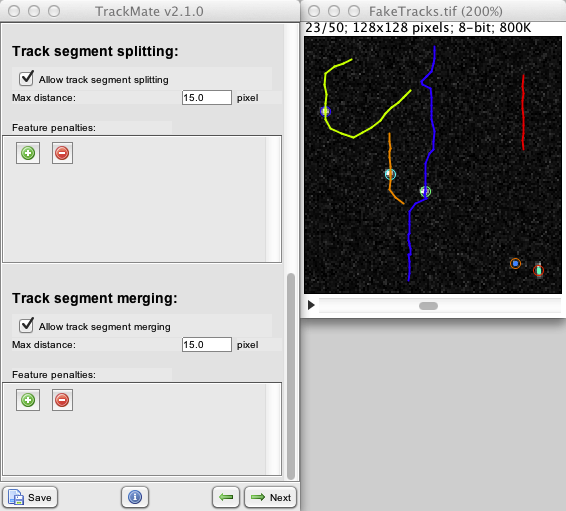
Task: Remove a merging feature penalty
Action: pyautogui.click(x=62, y=400)
